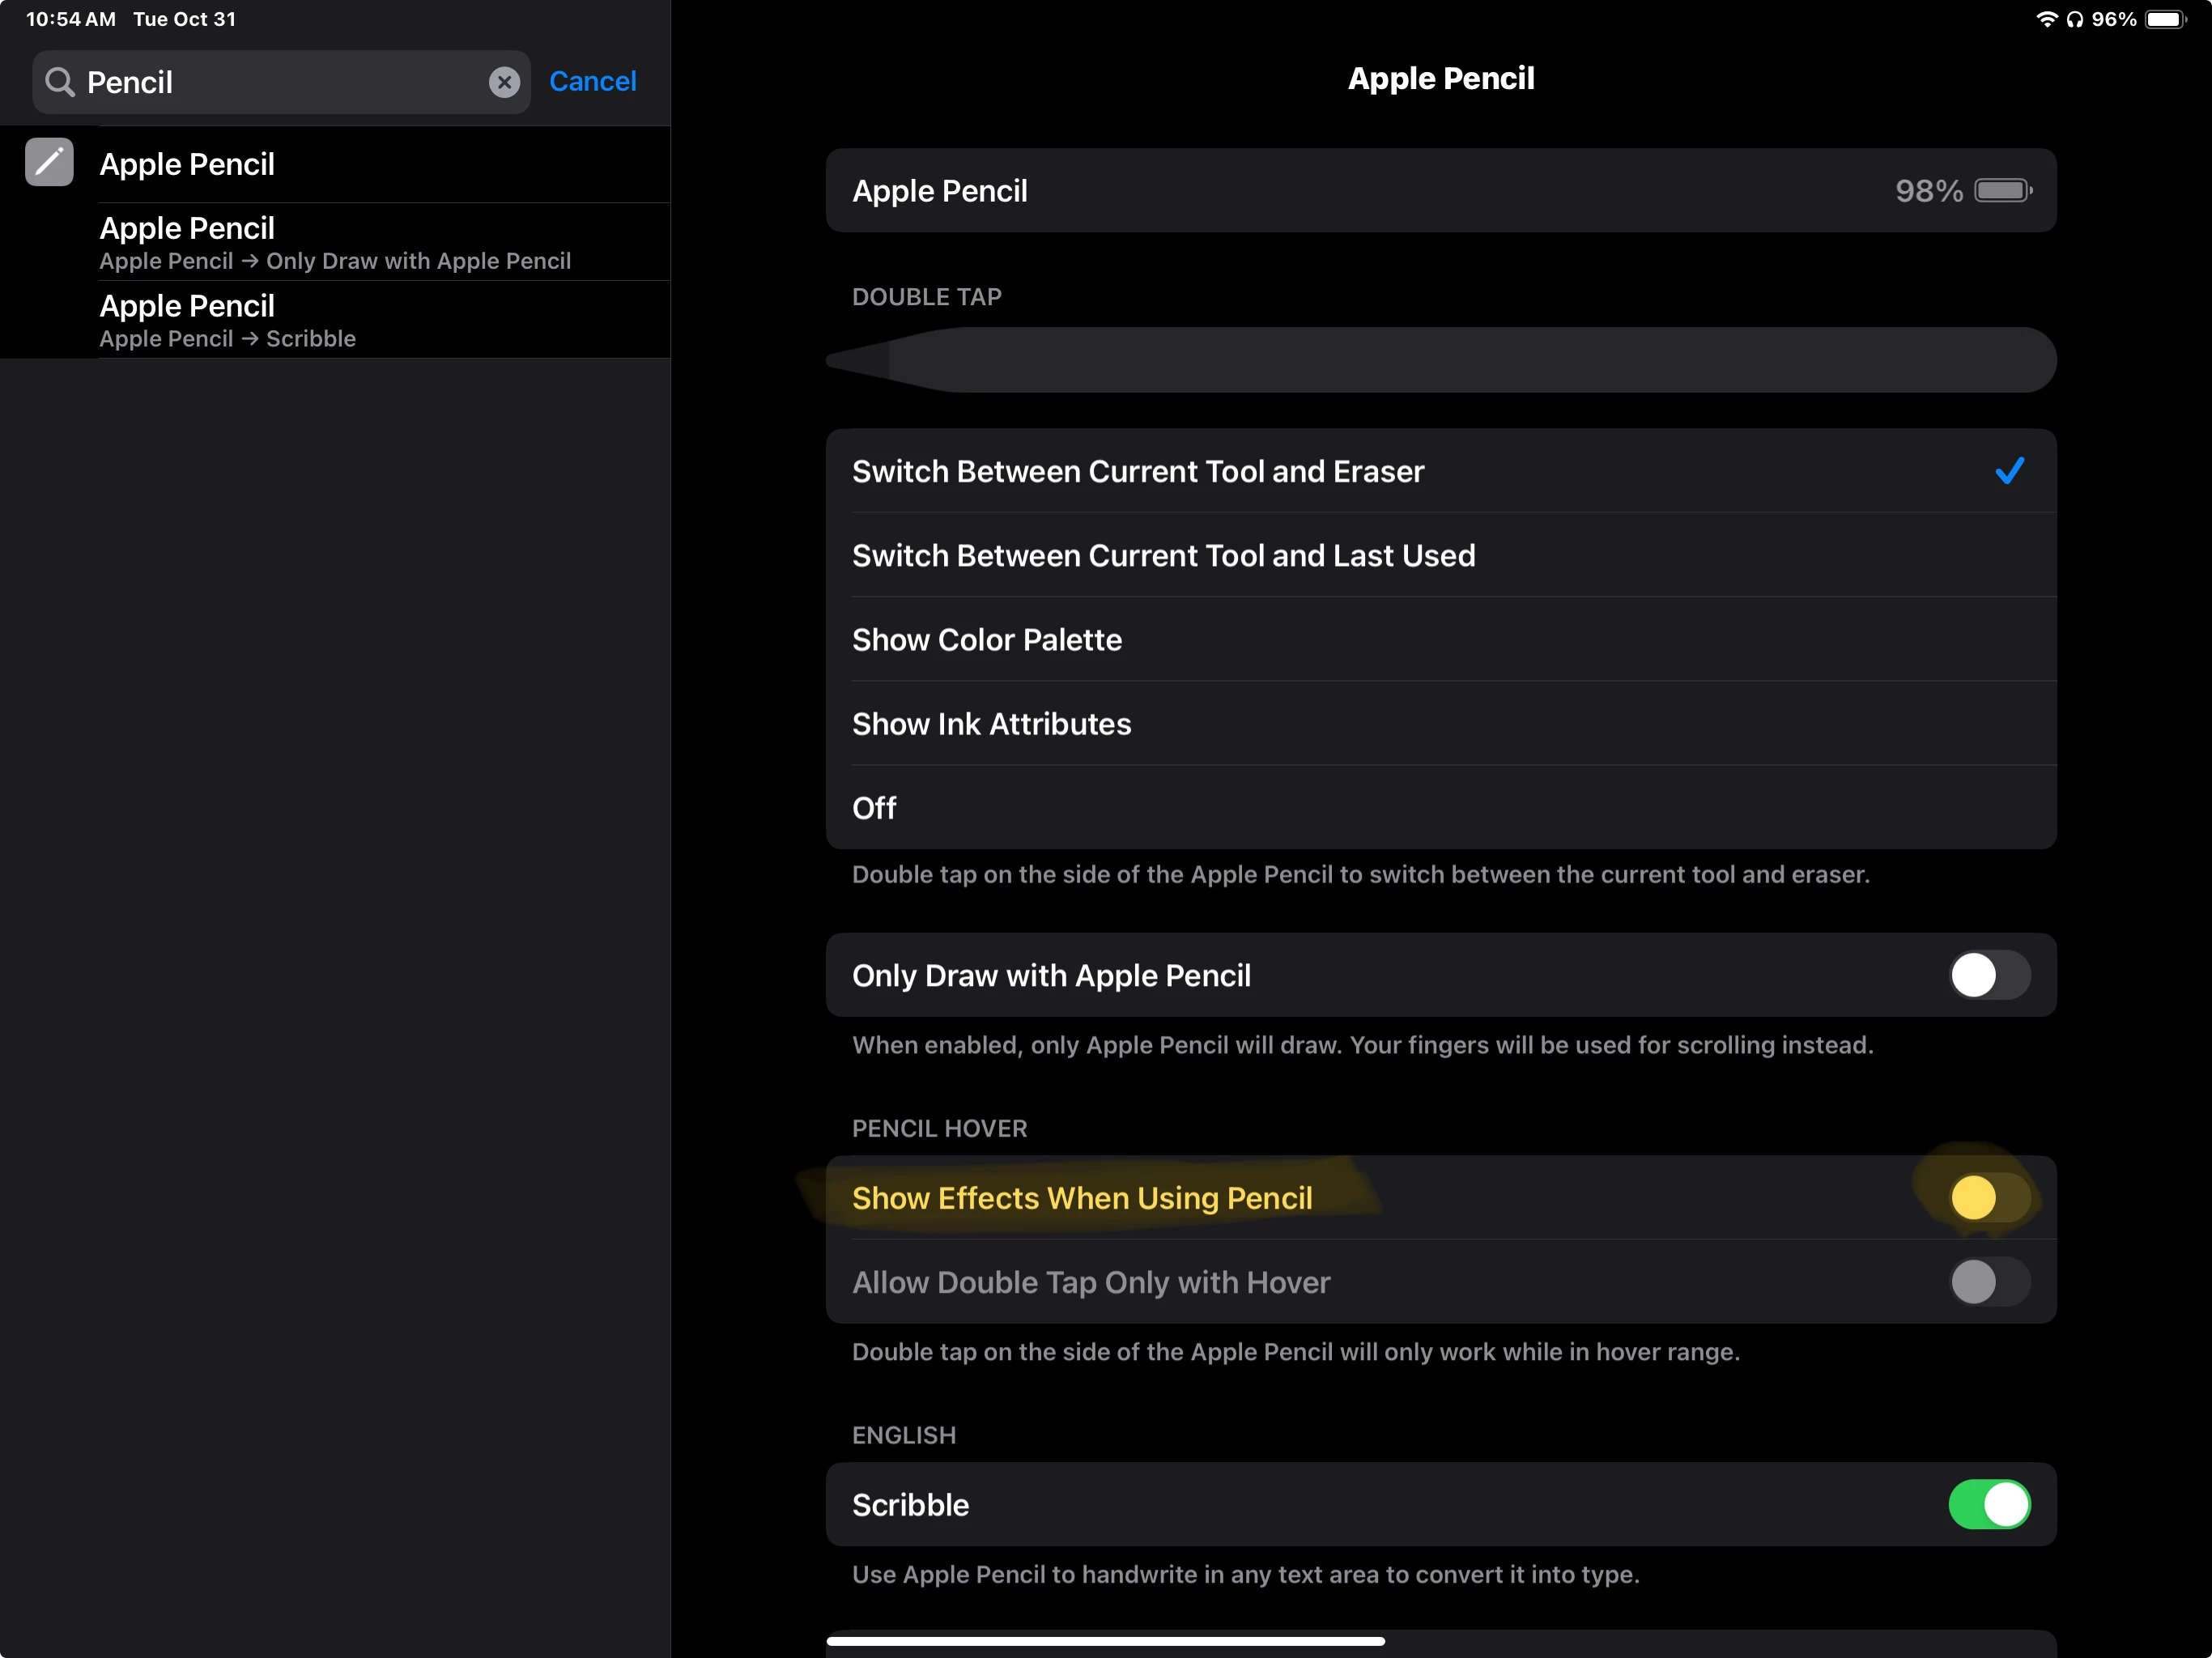Tap the search magnifying glass icon
Screen dimensions: 2212x1658
[60, 82]
